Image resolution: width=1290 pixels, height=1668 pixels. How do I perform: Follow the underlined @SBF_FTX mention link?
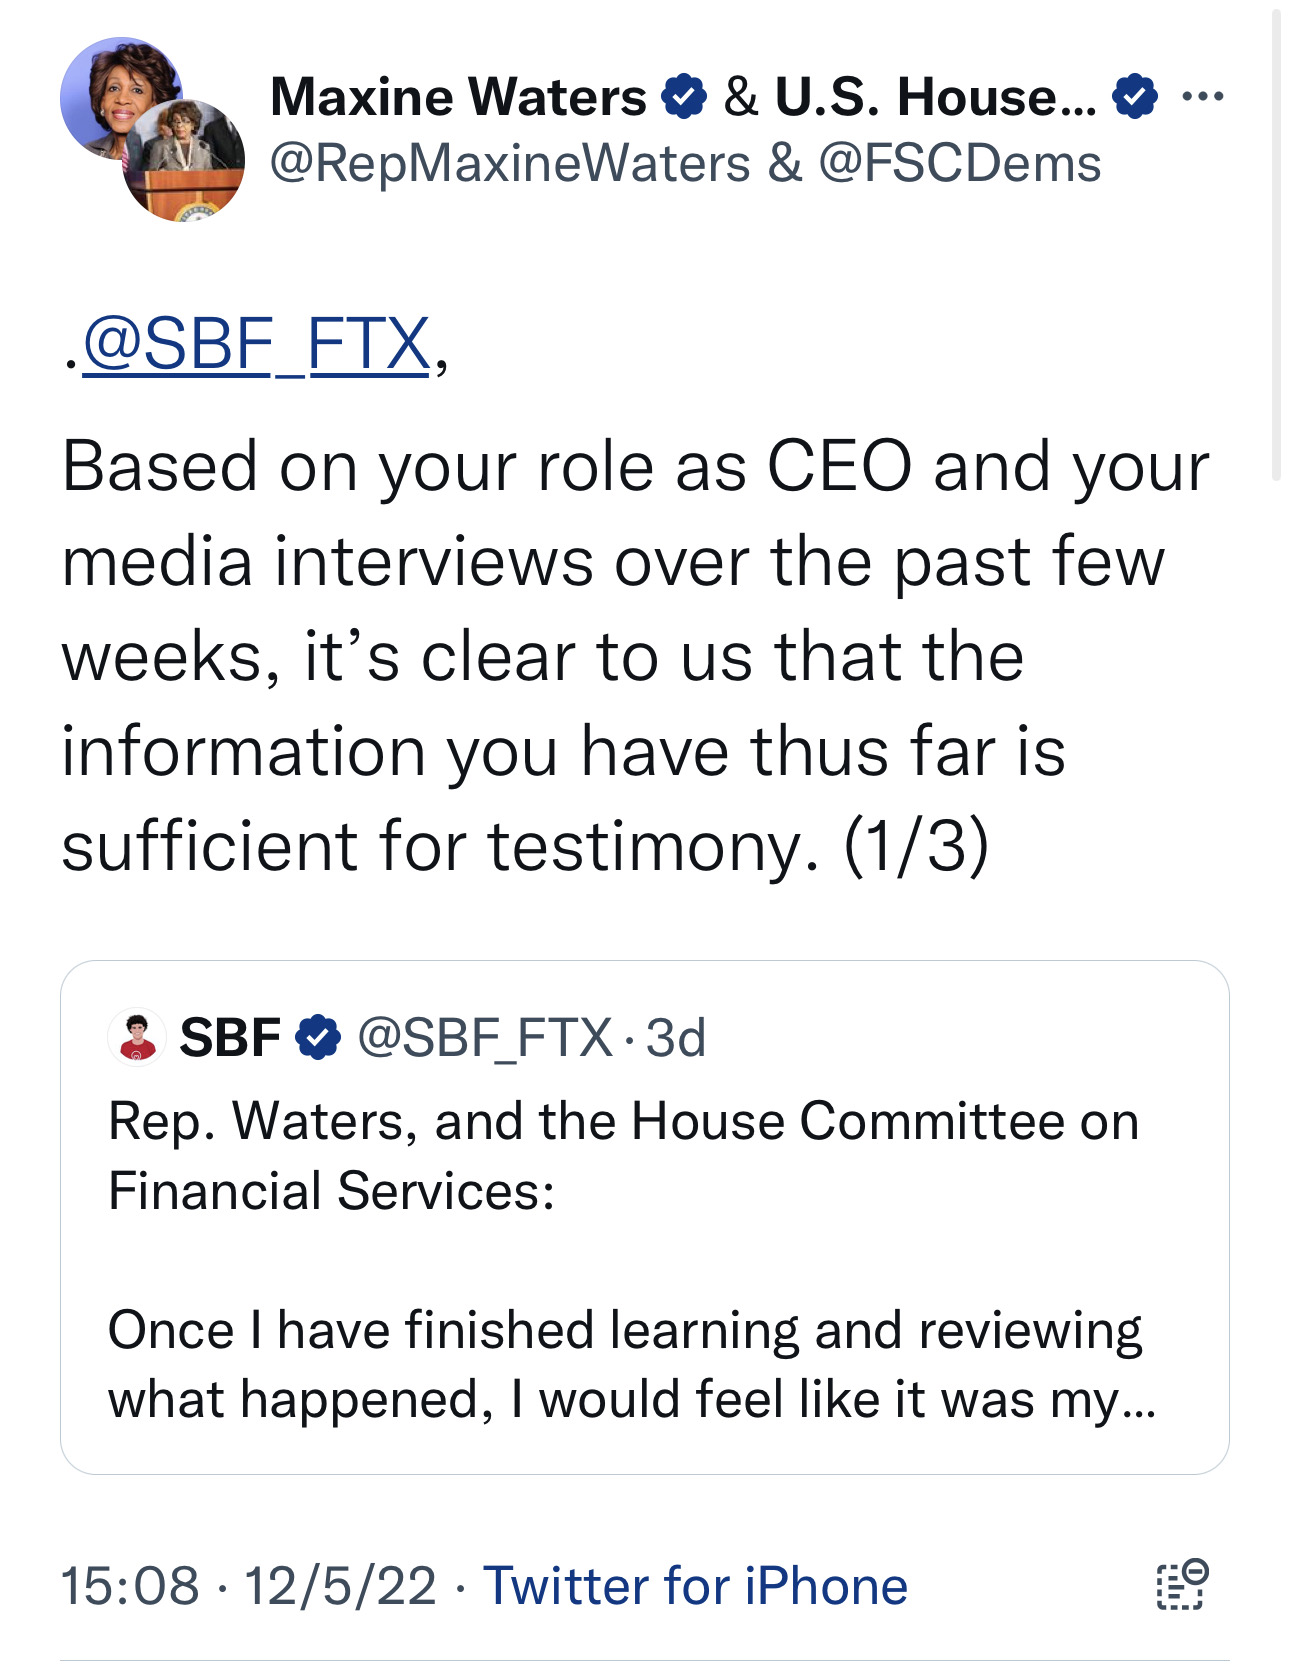click(x=256, y=344)
